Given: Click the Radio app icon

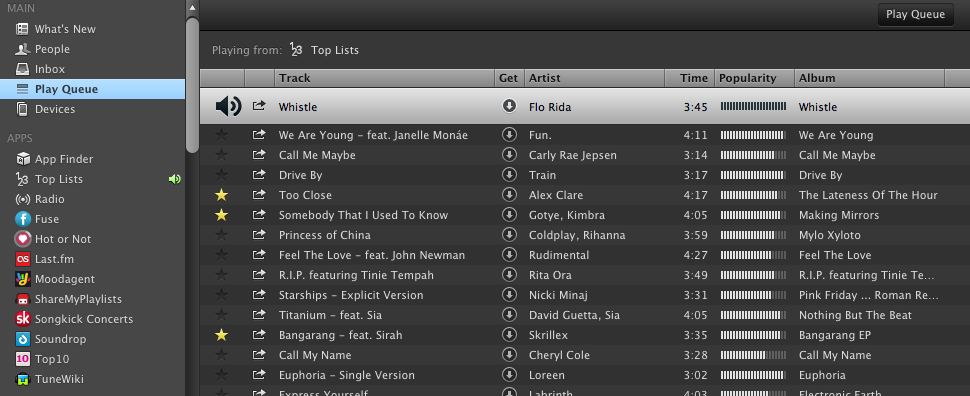Looking at the screenshot, I should pos(22,199).
